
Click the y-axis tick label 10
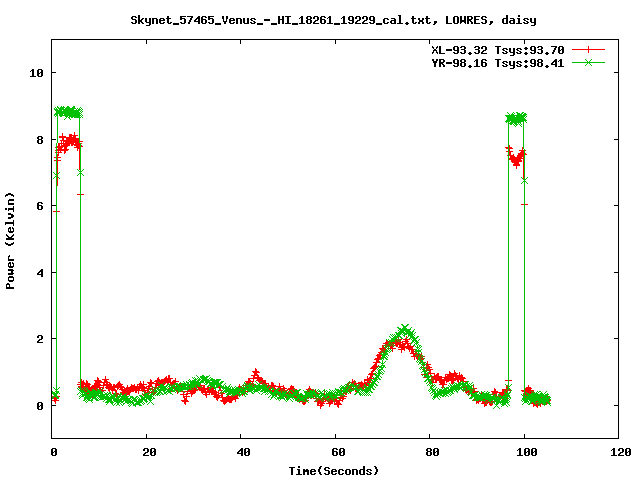pyautogui.click(x=36, y=73)
